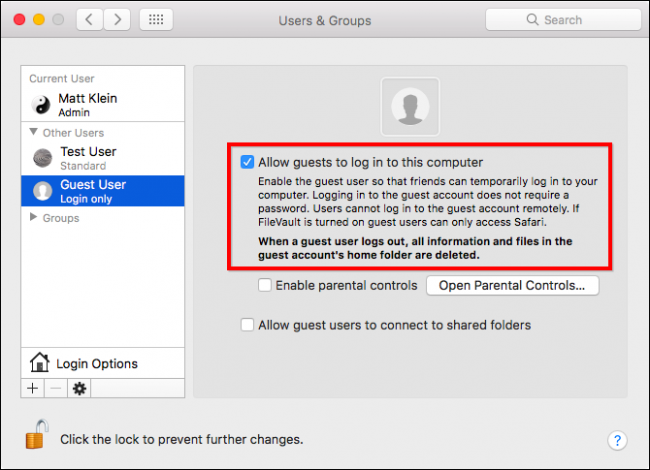650x470 pixels.
Task: Uncheck Allow guests to log in
Action: 247,162
